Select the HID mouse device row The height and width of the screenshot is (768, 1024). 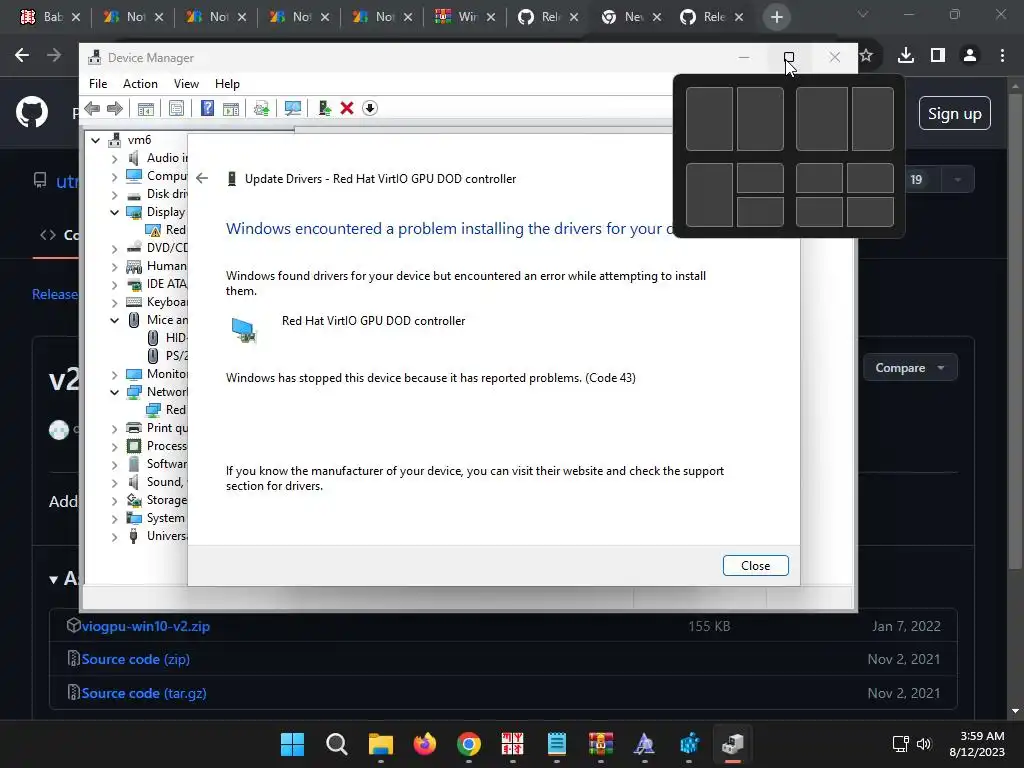(167, 338)
